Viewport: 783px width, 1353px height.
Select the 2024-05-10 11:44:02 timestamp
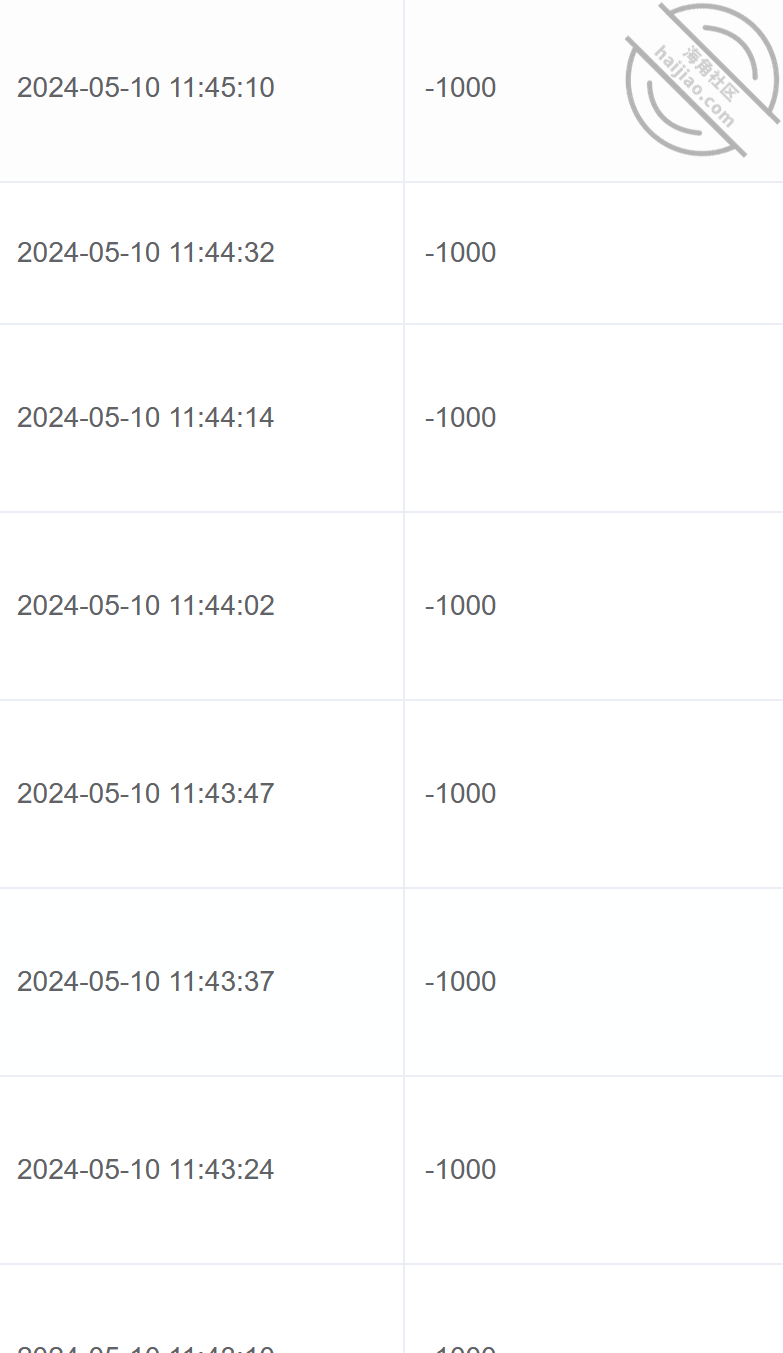click(x=145, y=605)
